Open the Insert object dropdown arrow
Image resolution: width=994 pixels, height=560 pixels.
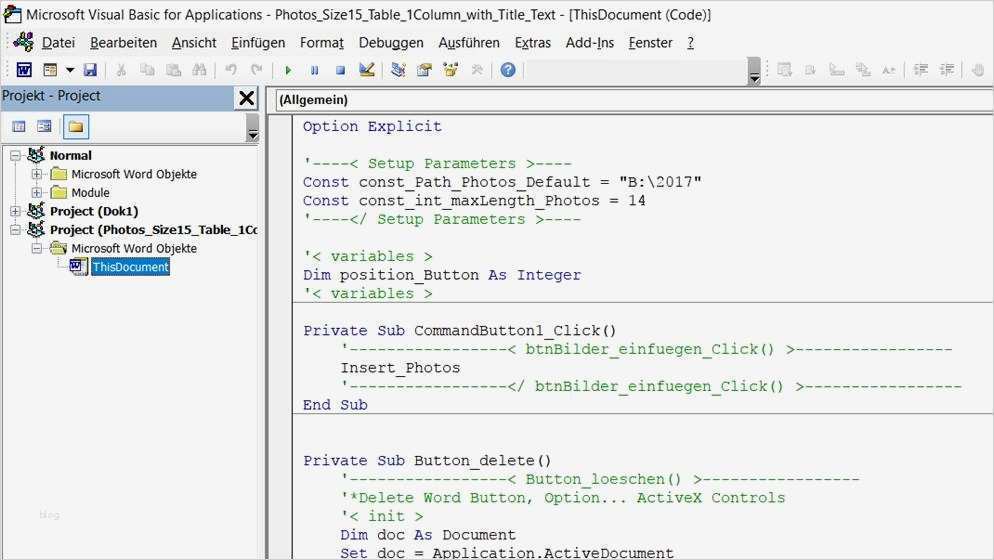70,70
